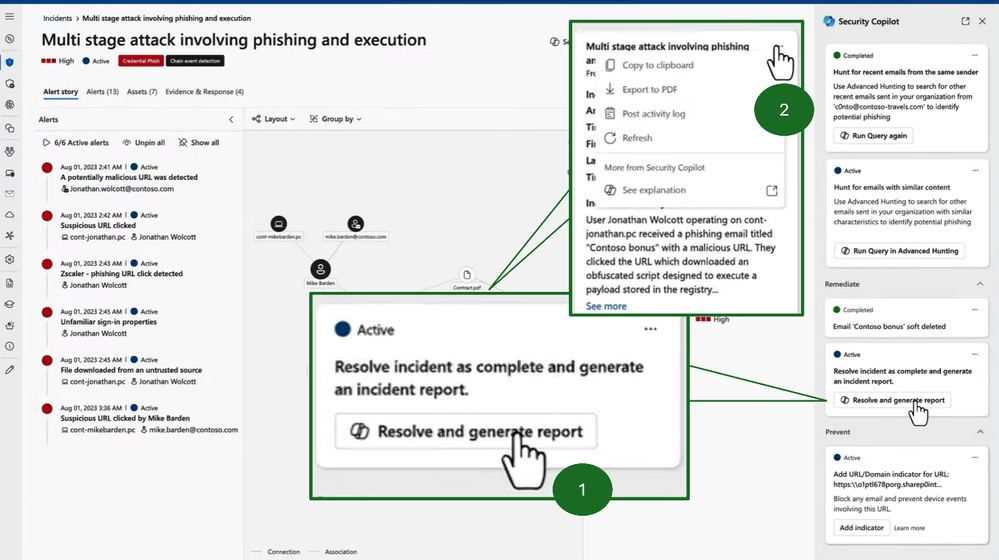
Task: Select the Mike Barden user node
Action: (320, 269)
